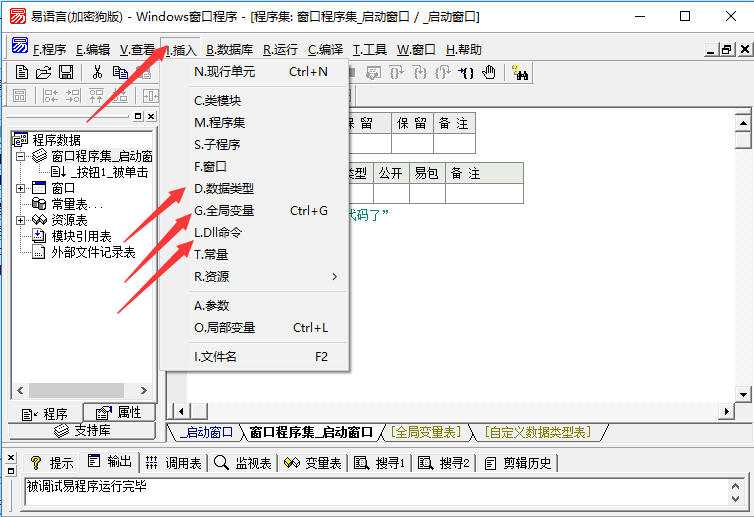Viewport: 754px width, 517px height.
Task: Select 外部文件记录表 in the tree
Action: [x=93, y=252]
